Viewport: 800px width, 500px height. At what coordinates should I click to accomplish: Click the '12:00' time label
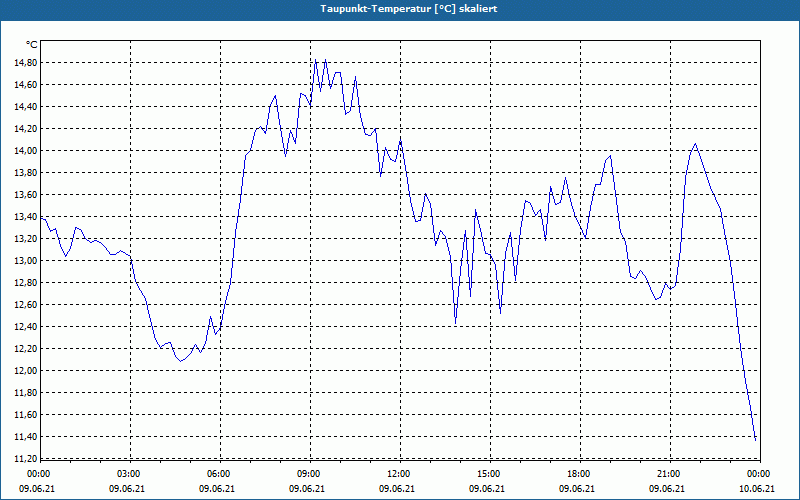(398, 473)
